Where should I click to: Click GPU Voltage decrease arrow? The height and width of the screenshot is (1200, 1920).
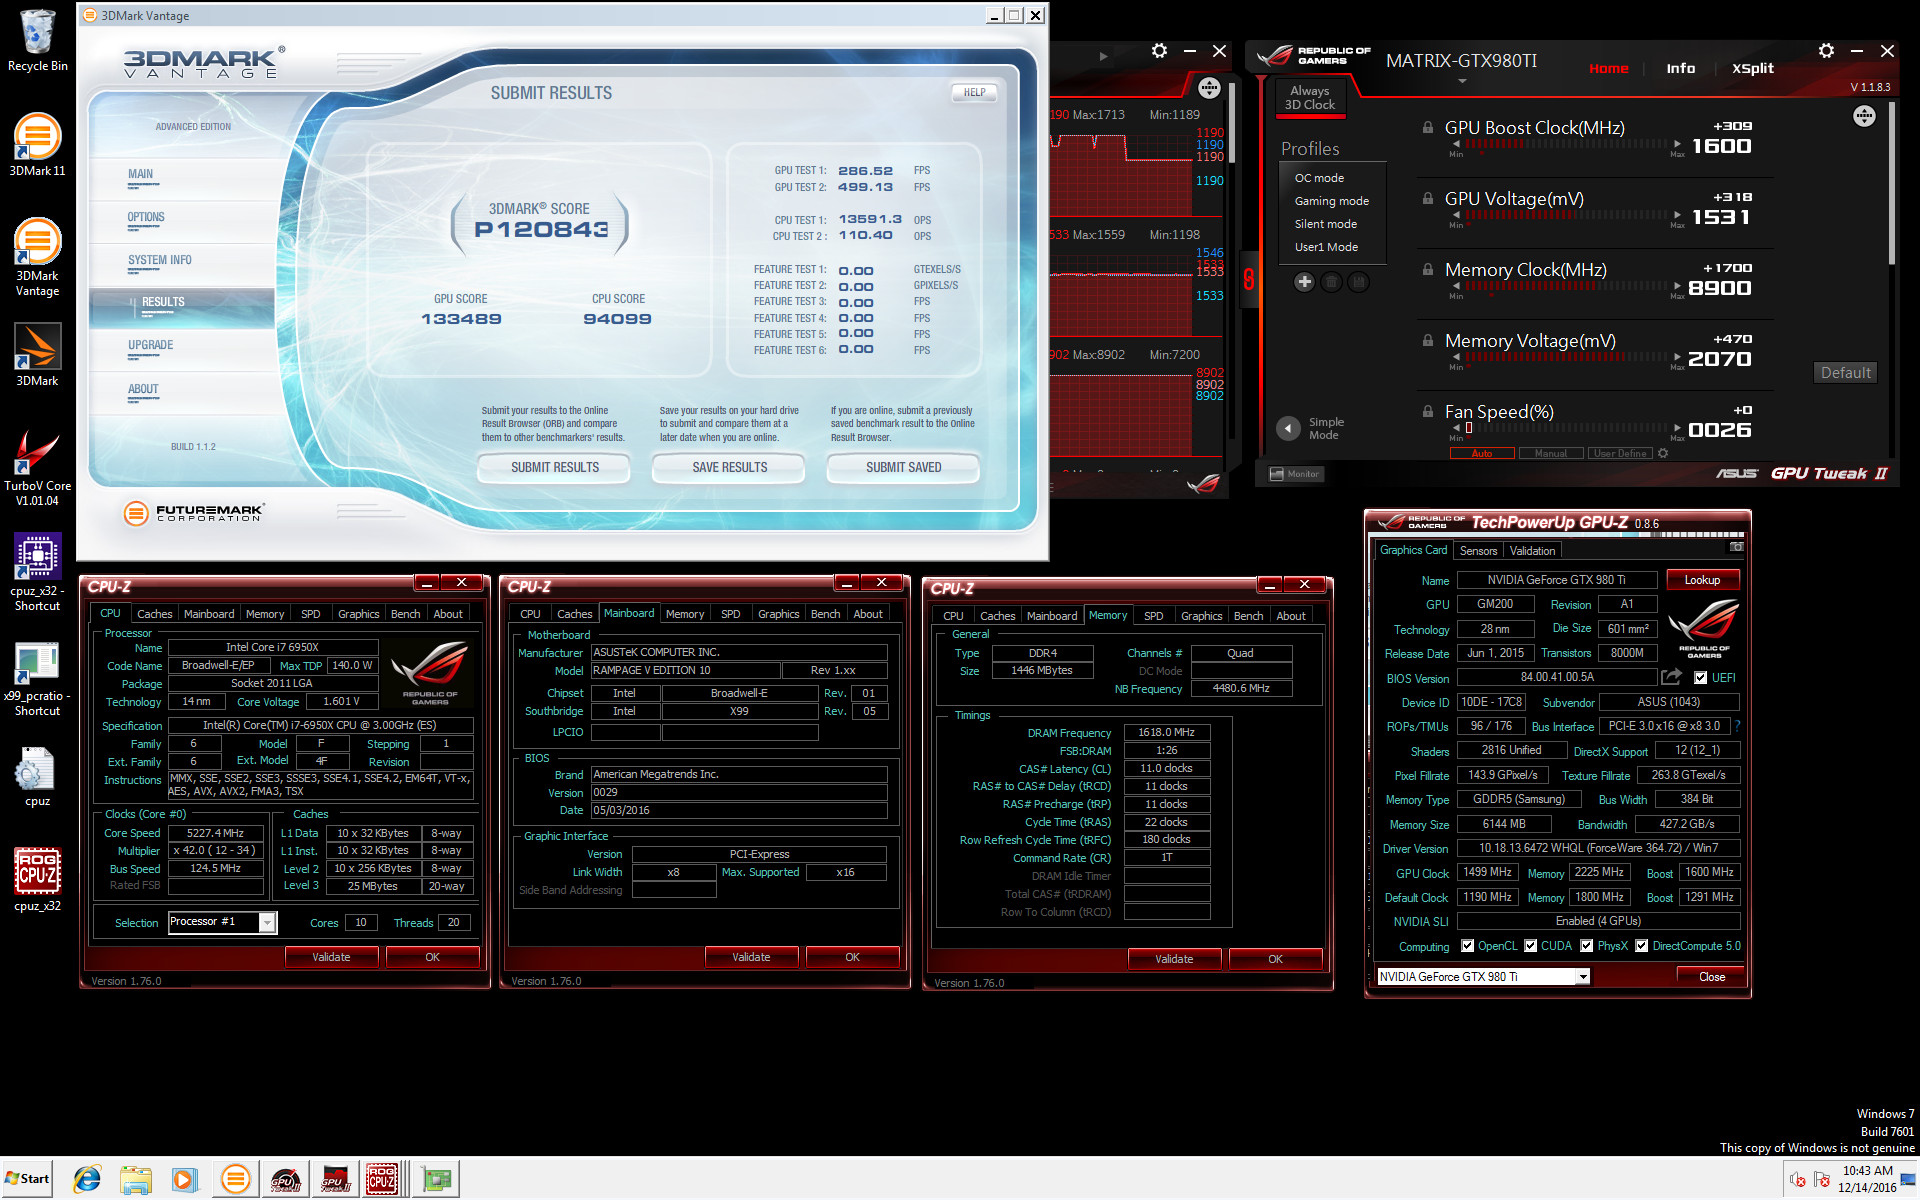tap(1456, 215)
